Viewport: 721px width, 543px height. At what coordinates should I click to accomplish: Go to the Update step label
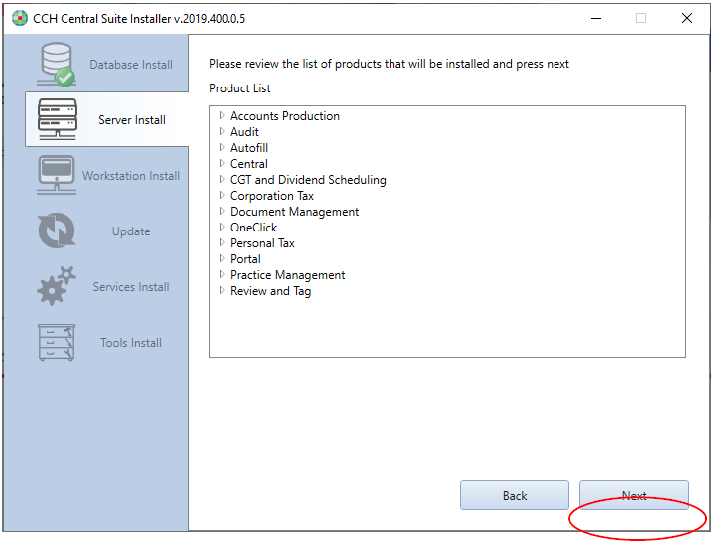[131, 231]
